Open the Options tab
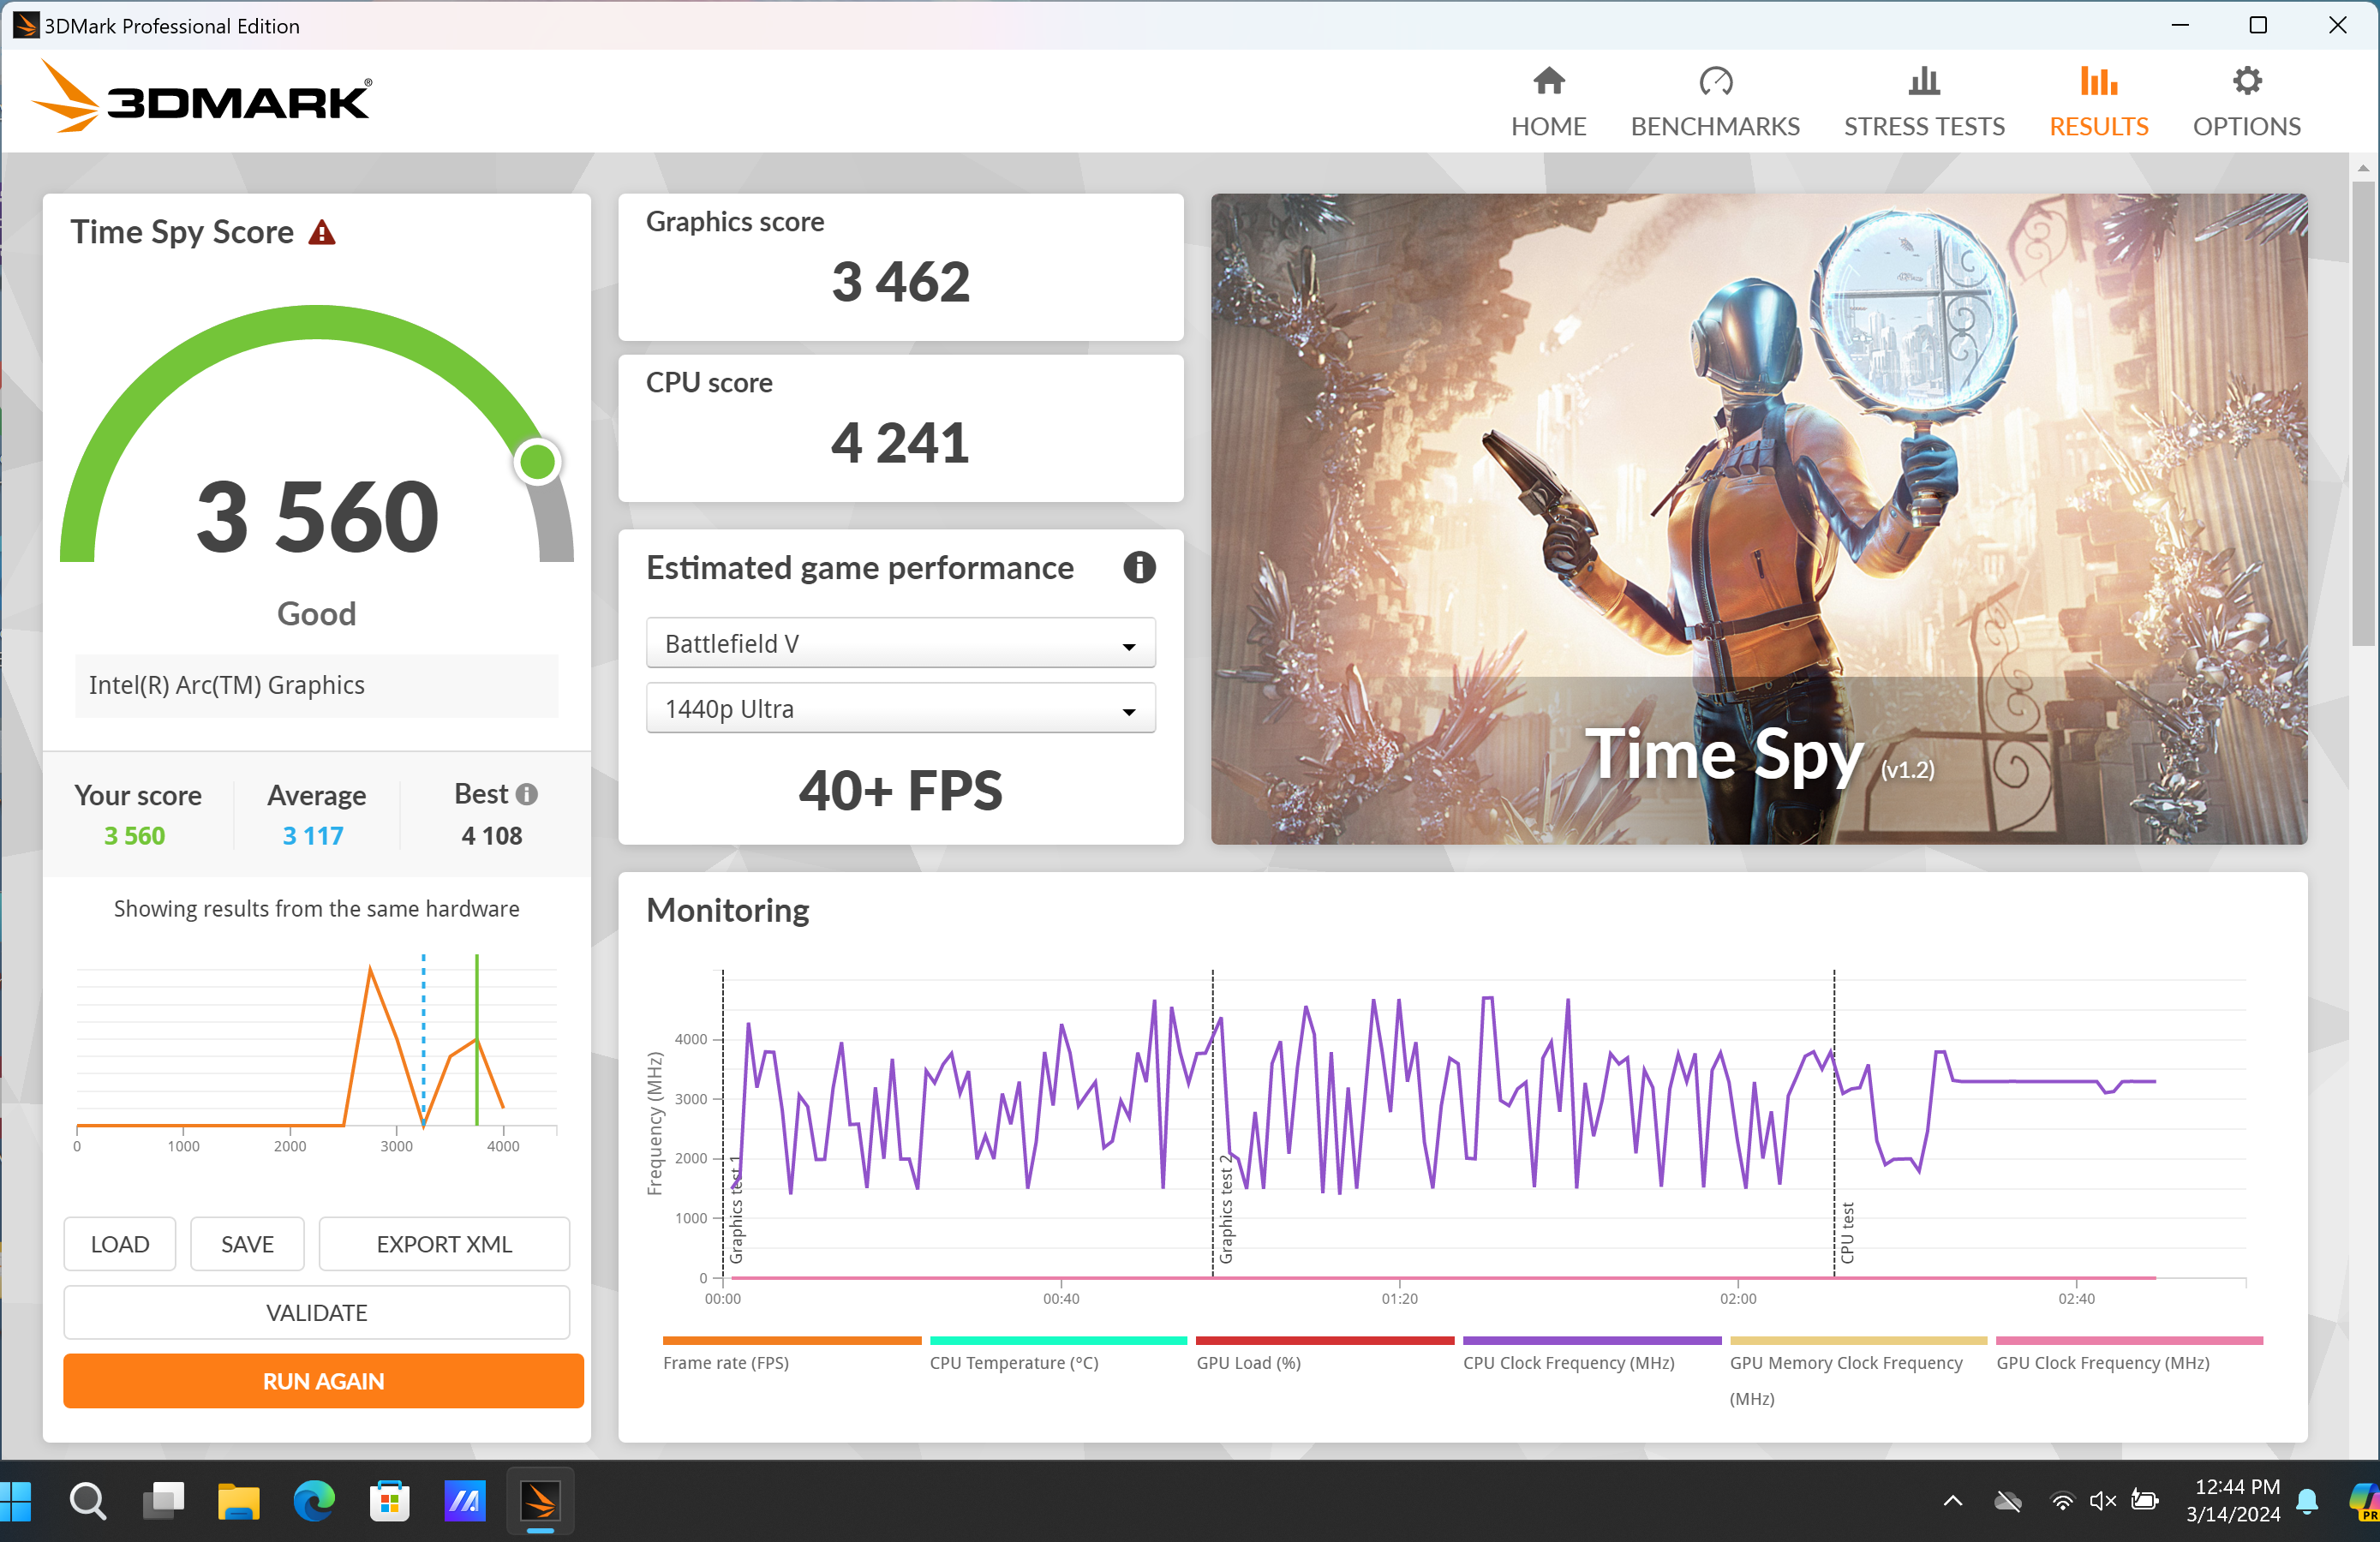 pyautogui.click(x=2247, y=102)
